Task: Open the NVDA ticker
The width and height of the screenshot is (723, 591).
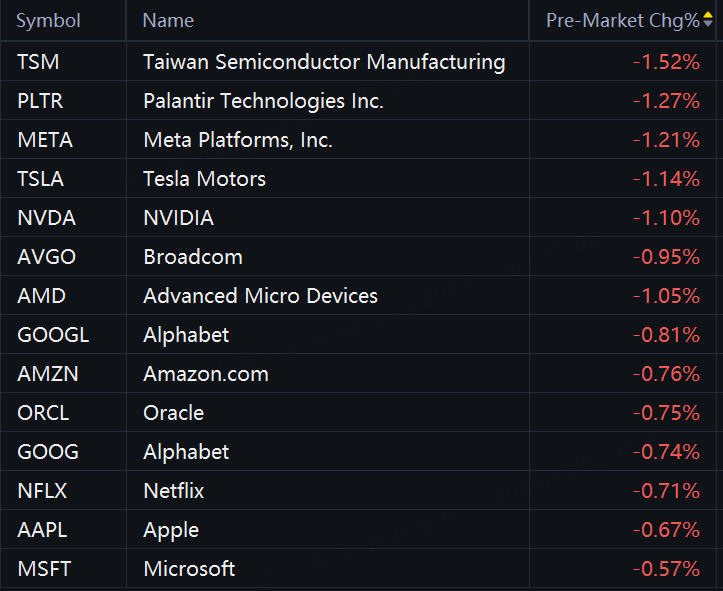Action: [46, 218]
